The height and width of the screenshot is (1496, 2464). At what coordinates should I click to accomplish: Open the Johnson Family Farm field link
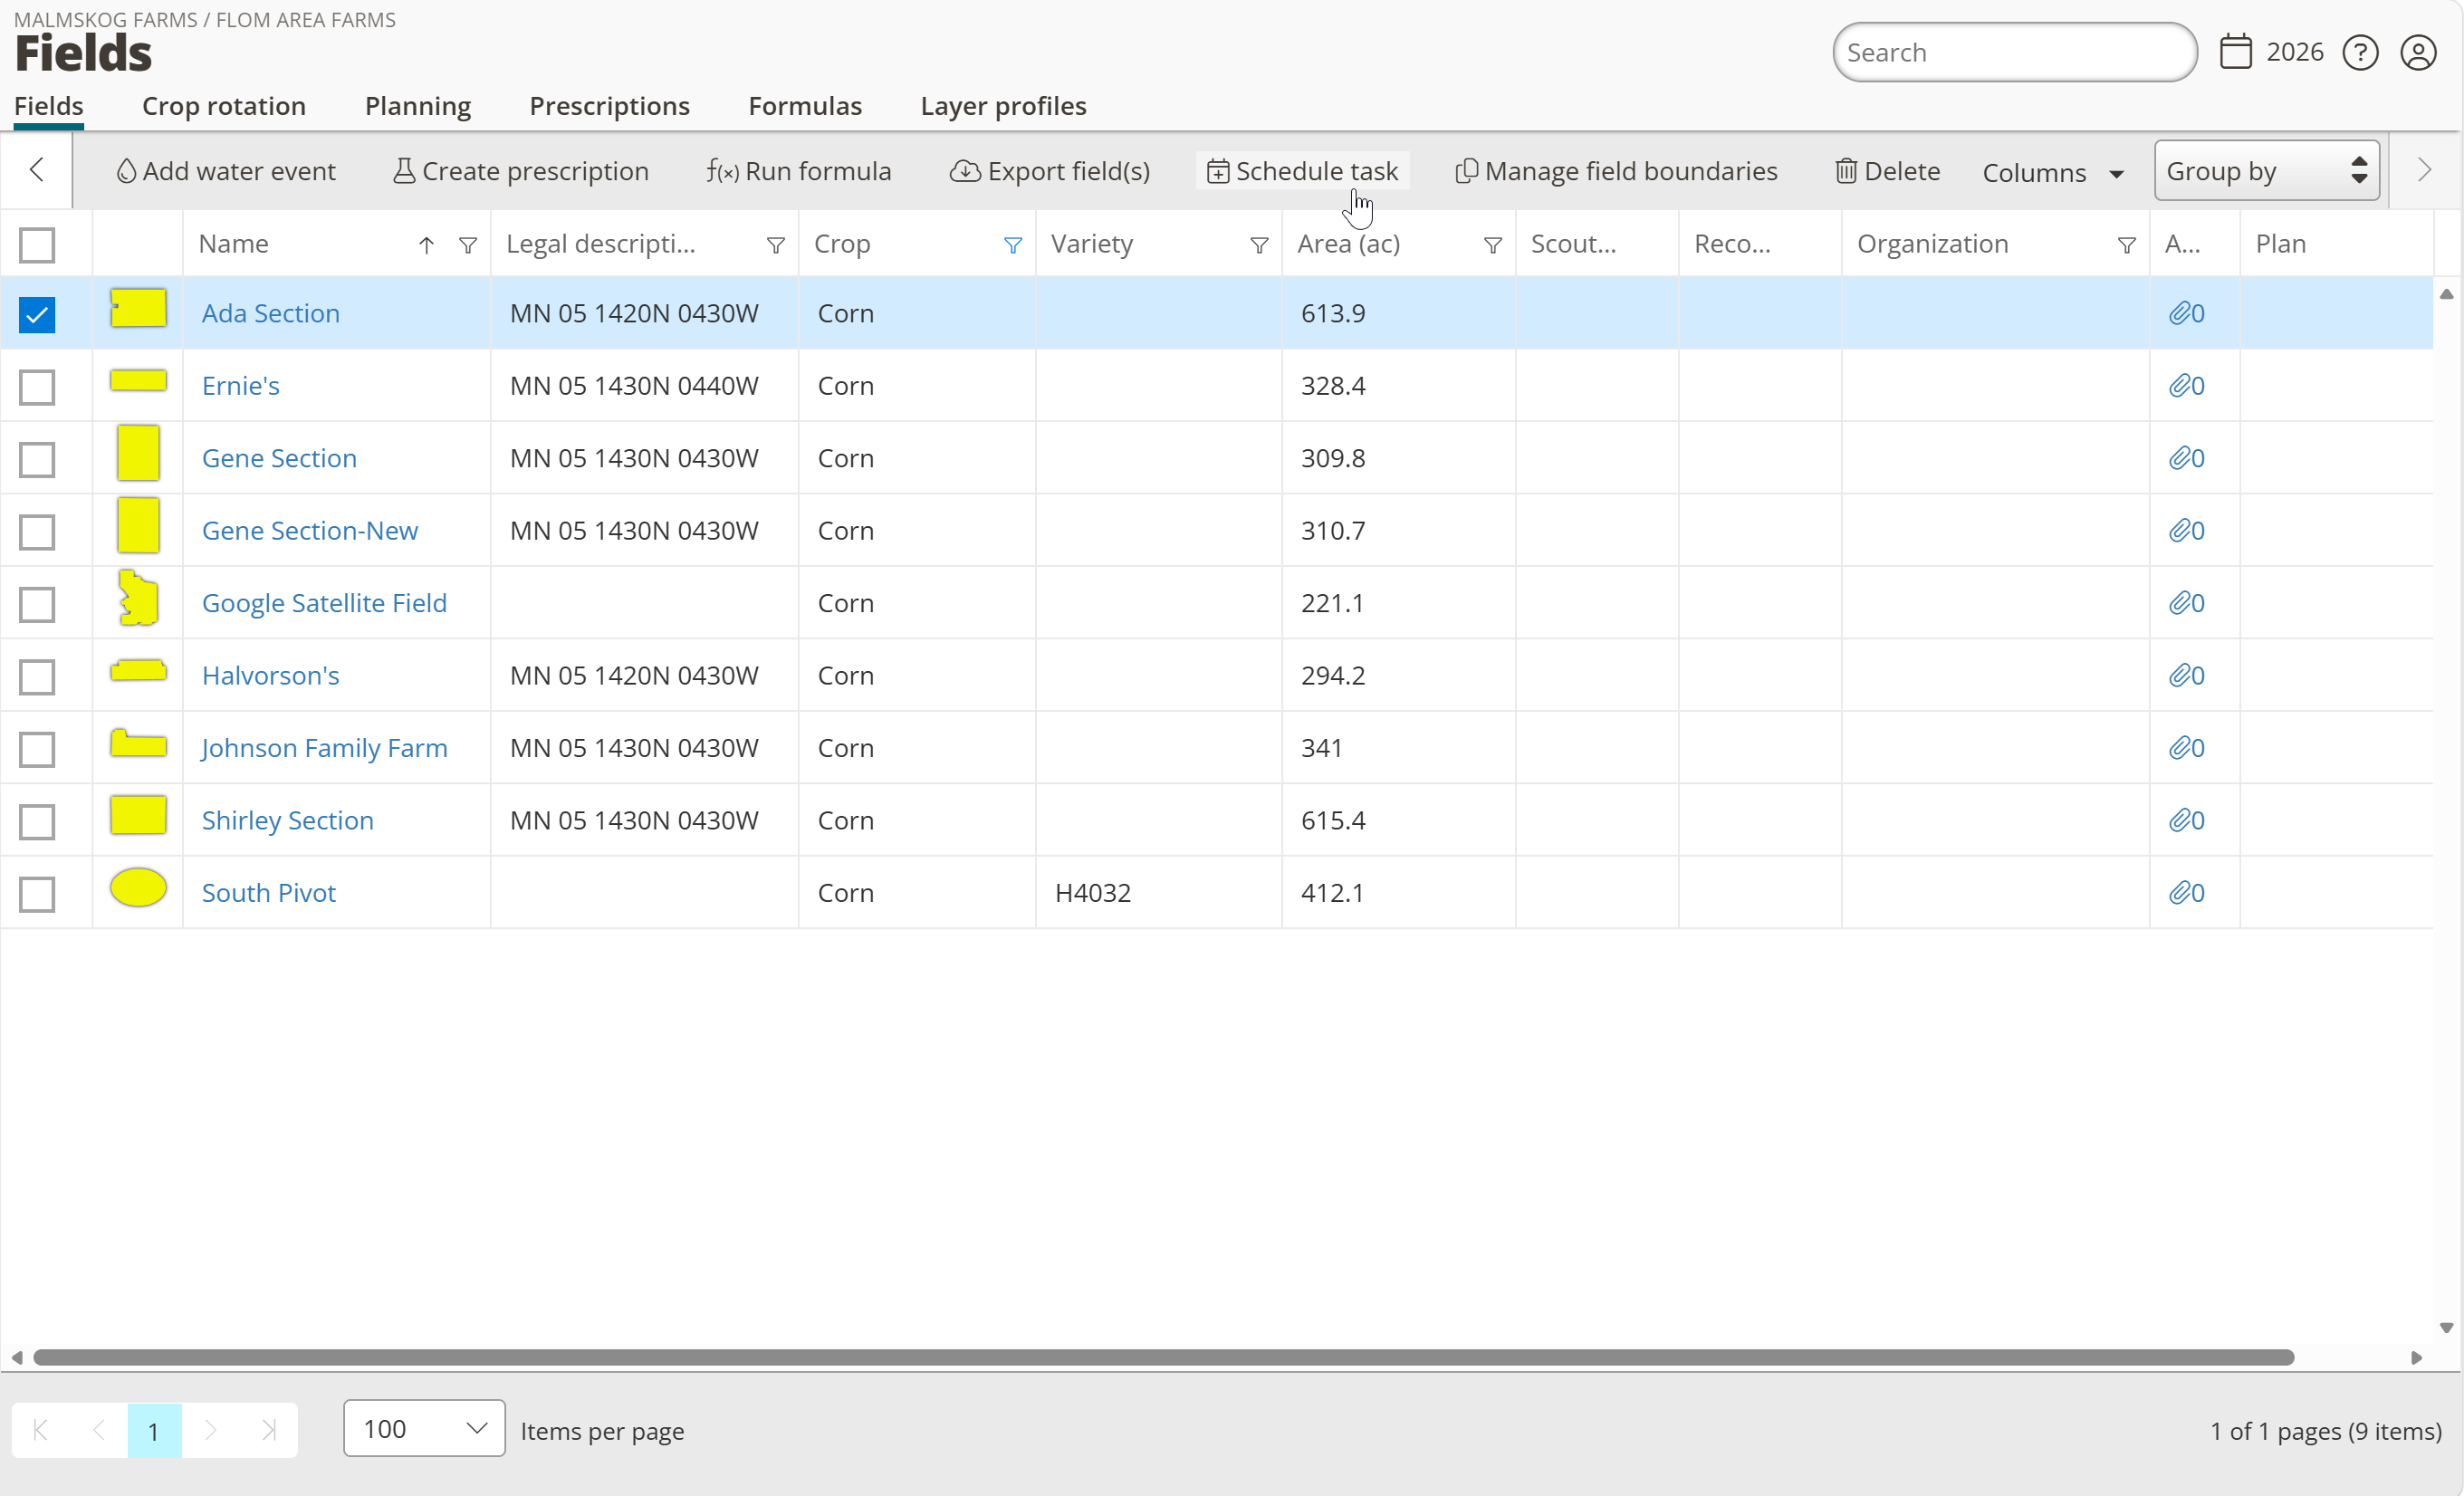(x=324, y=749)
